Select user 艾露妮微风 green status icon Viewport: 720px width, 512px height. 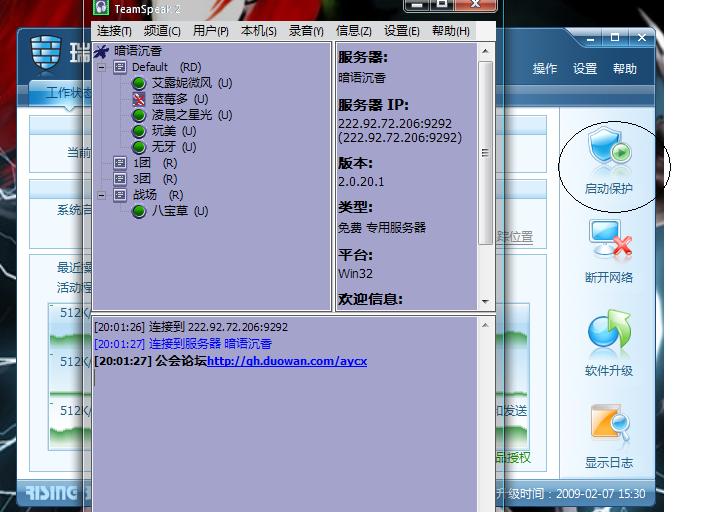pyautogui.click(x=139, y=83)
